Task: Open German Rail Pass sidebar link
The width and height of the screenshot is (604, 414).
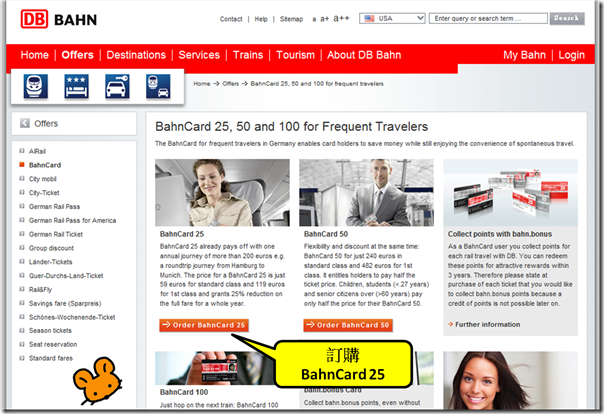Action: coord(54,207)
